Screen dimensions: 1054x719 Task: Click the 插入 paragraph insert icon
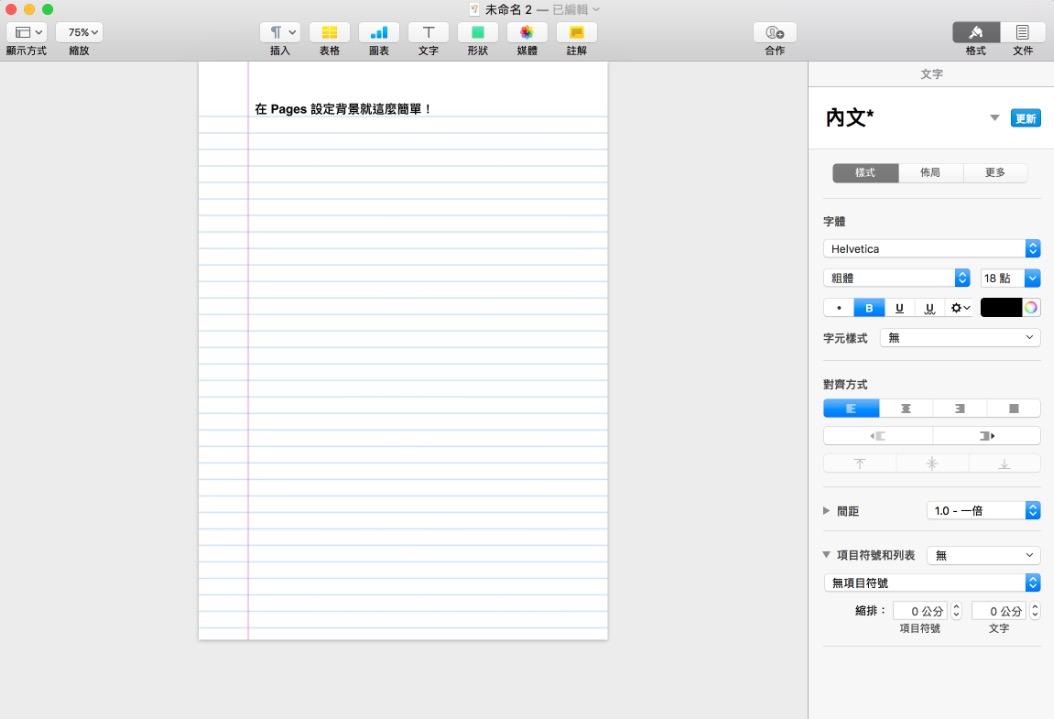pos(280,32)
